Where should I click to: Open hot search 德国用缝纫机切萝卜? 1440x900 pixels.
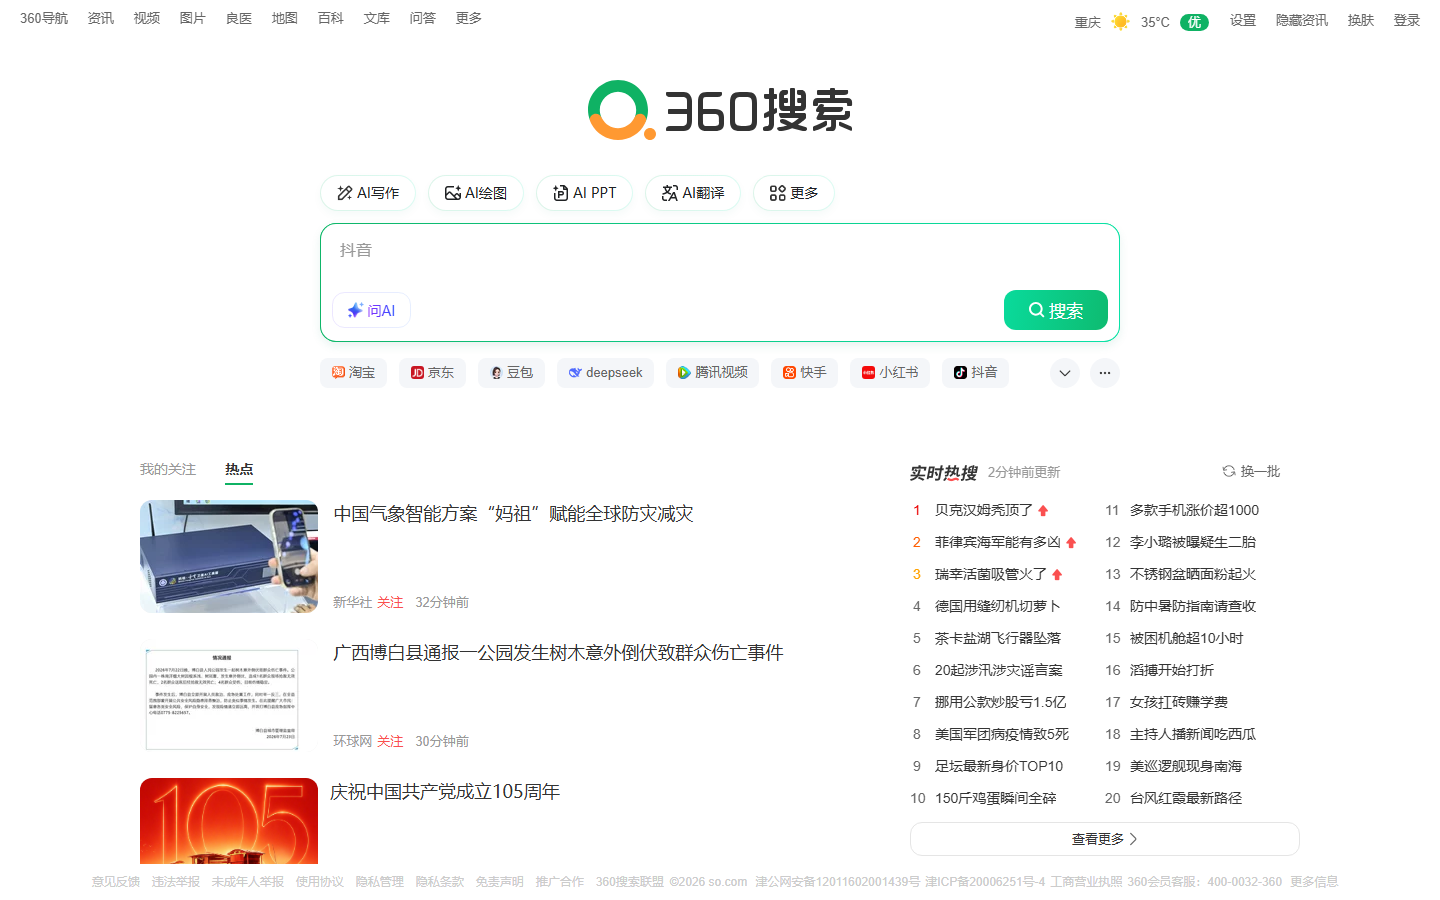click(x=998, y=606)
